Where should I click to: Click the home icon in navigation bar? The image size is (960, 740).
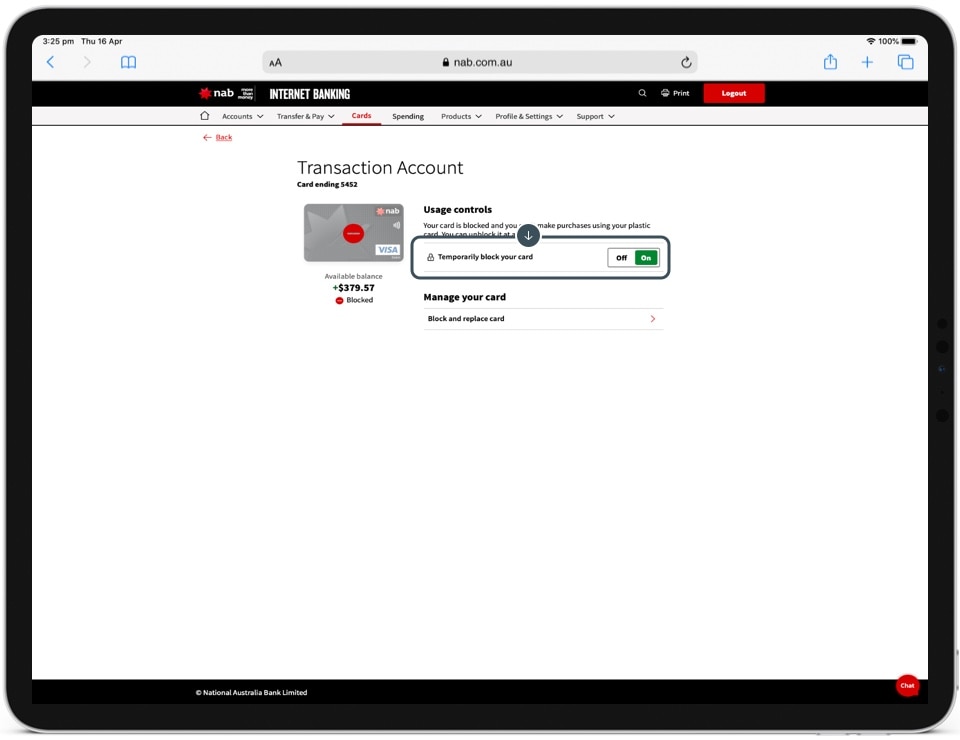coord(205,116)
